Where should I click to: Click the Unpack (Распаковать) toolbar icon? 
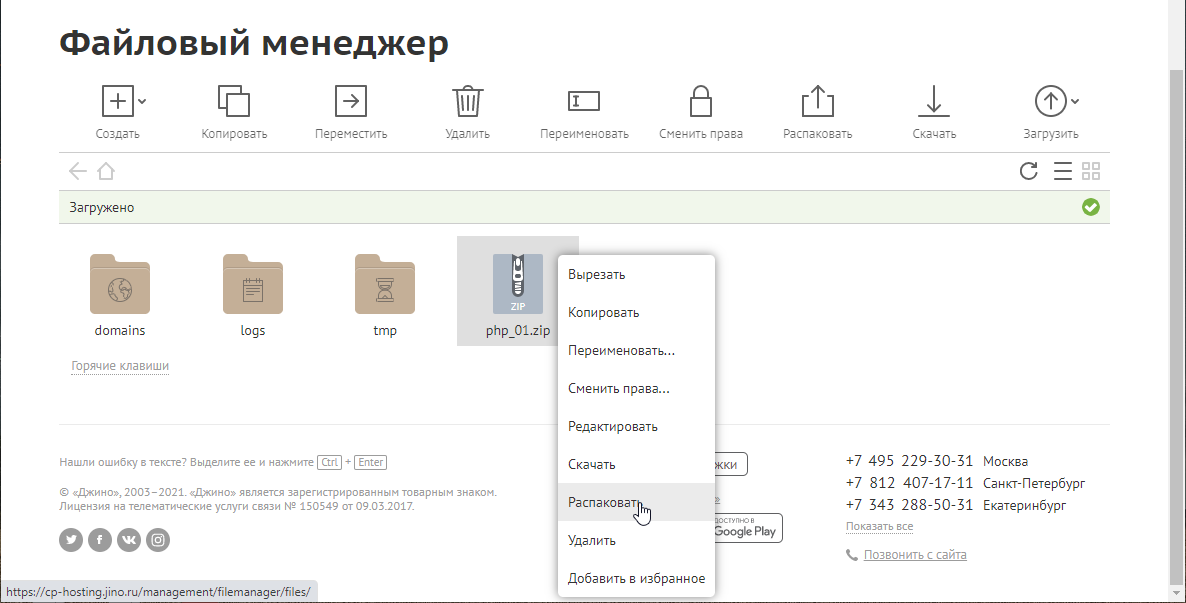coord(817,102)
